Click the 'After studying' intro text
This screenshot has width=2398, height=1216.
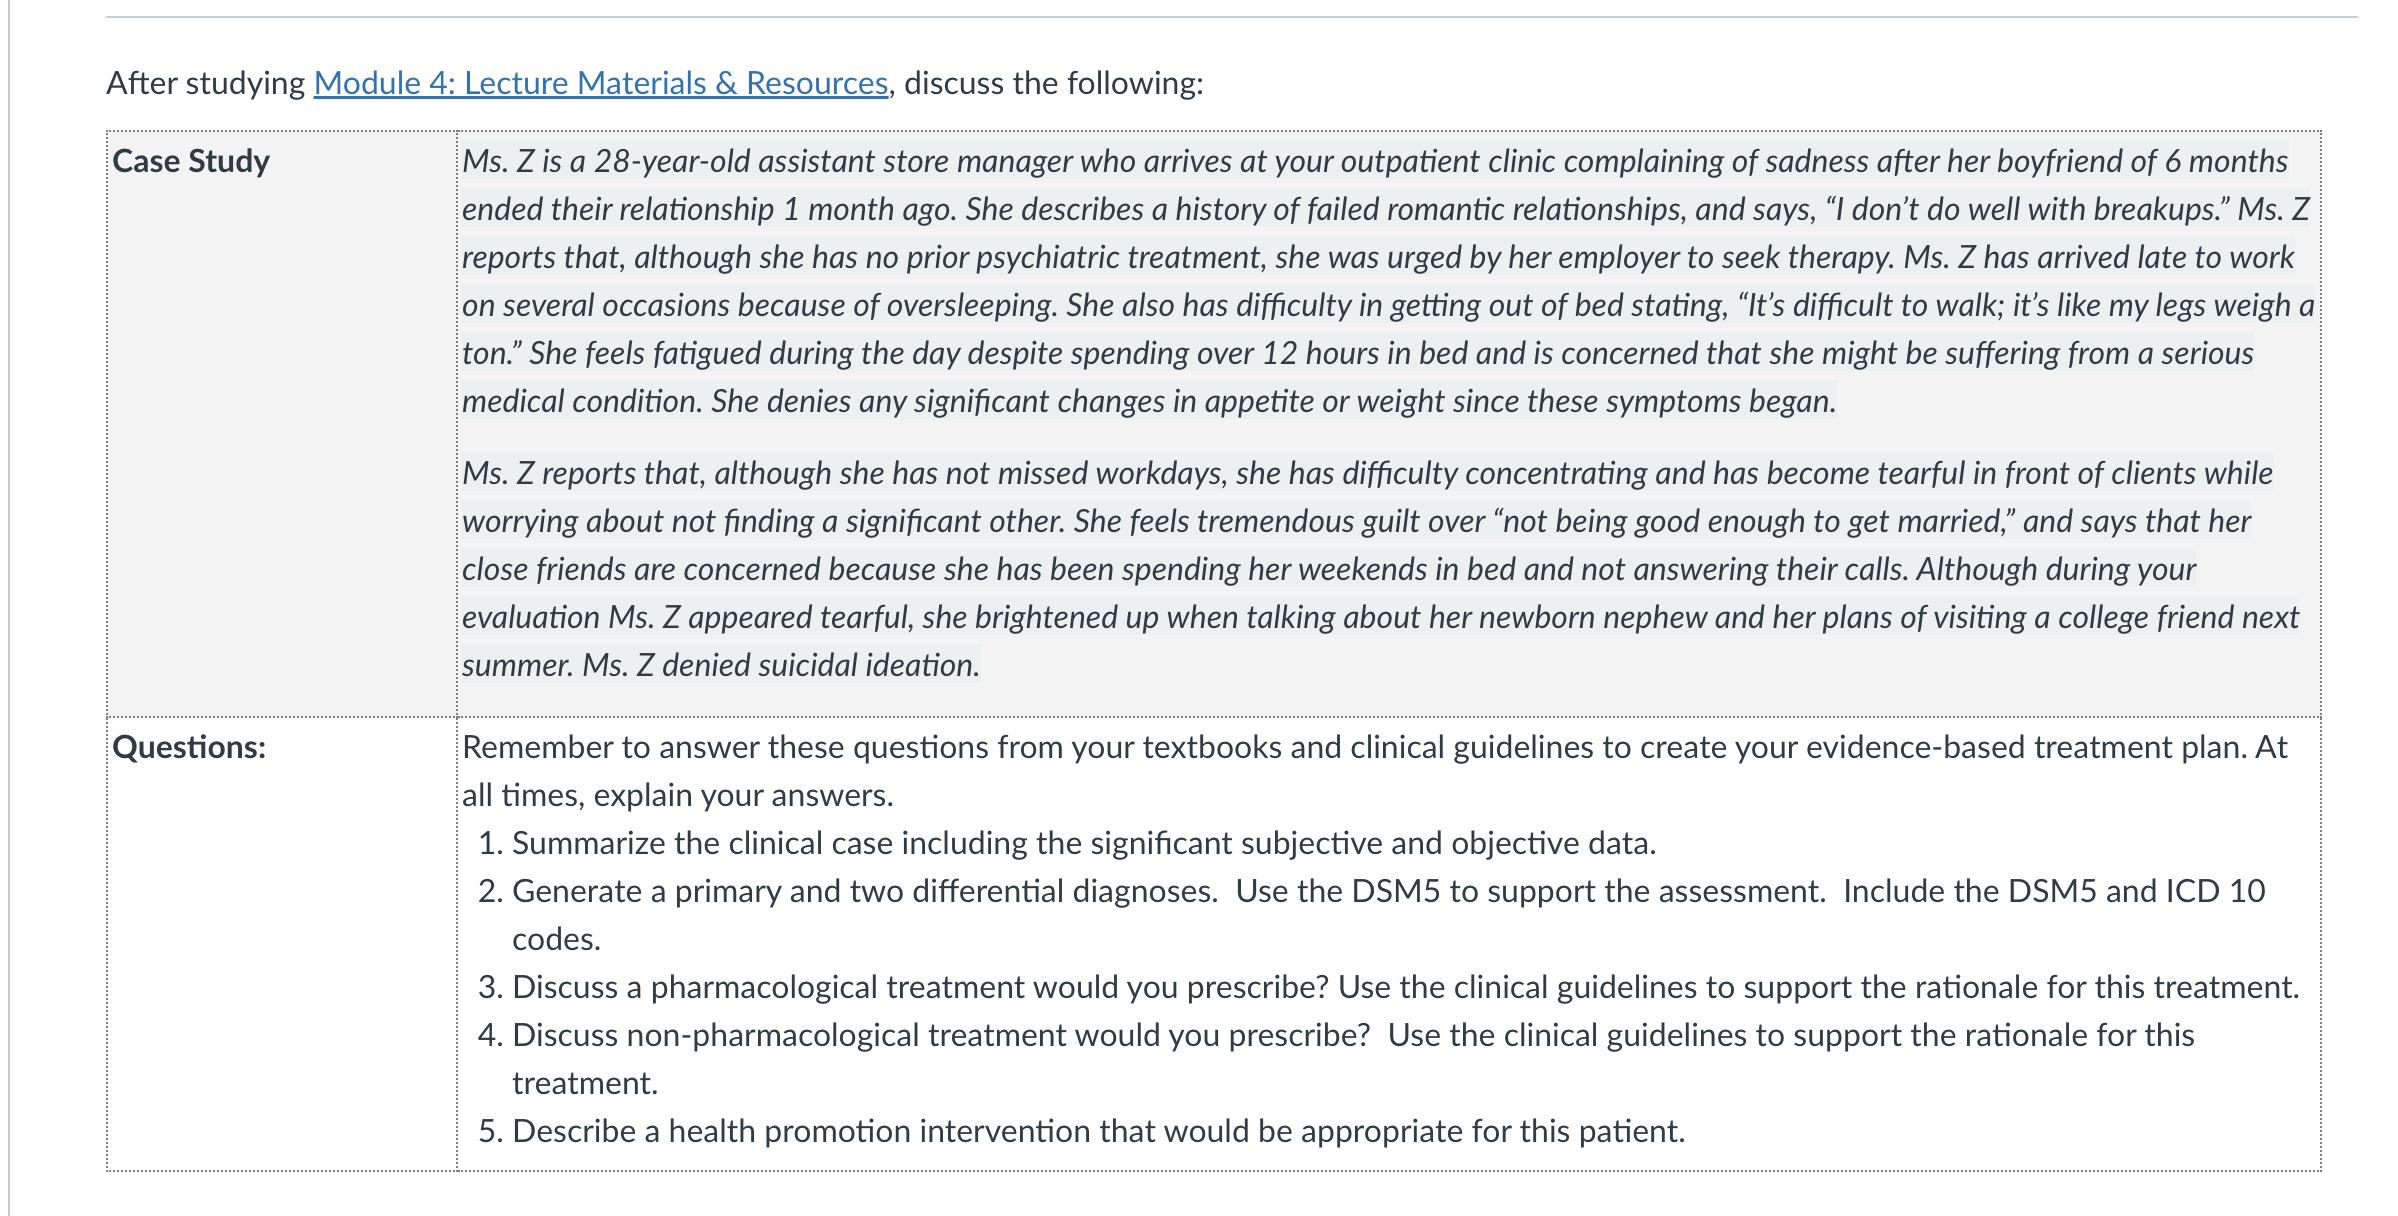click(206, 83)
